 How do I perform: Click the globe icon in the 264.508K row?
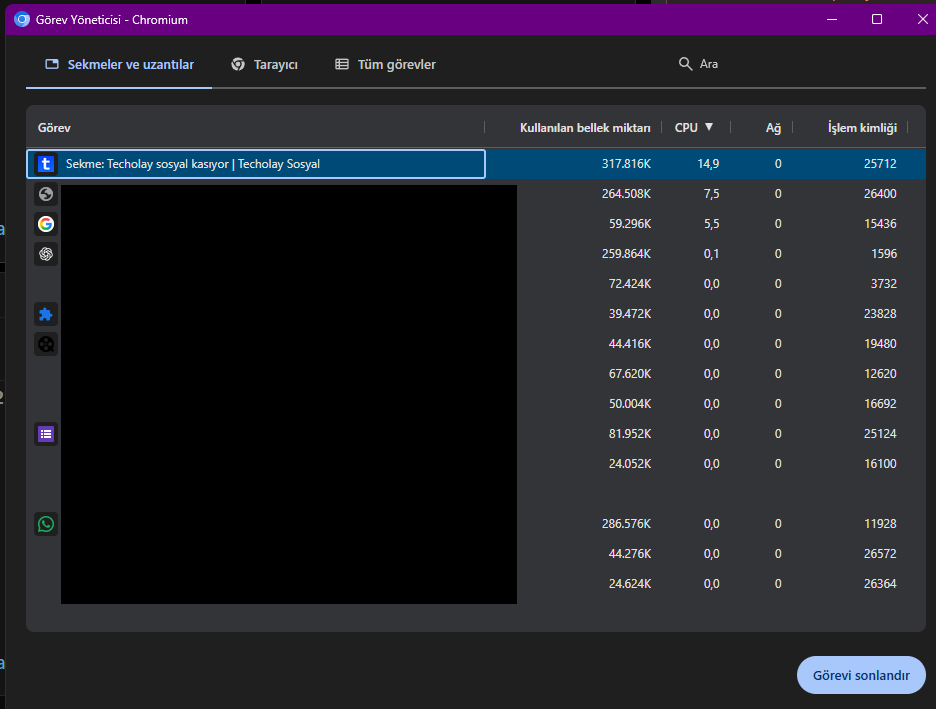click(x=46, y=194)
